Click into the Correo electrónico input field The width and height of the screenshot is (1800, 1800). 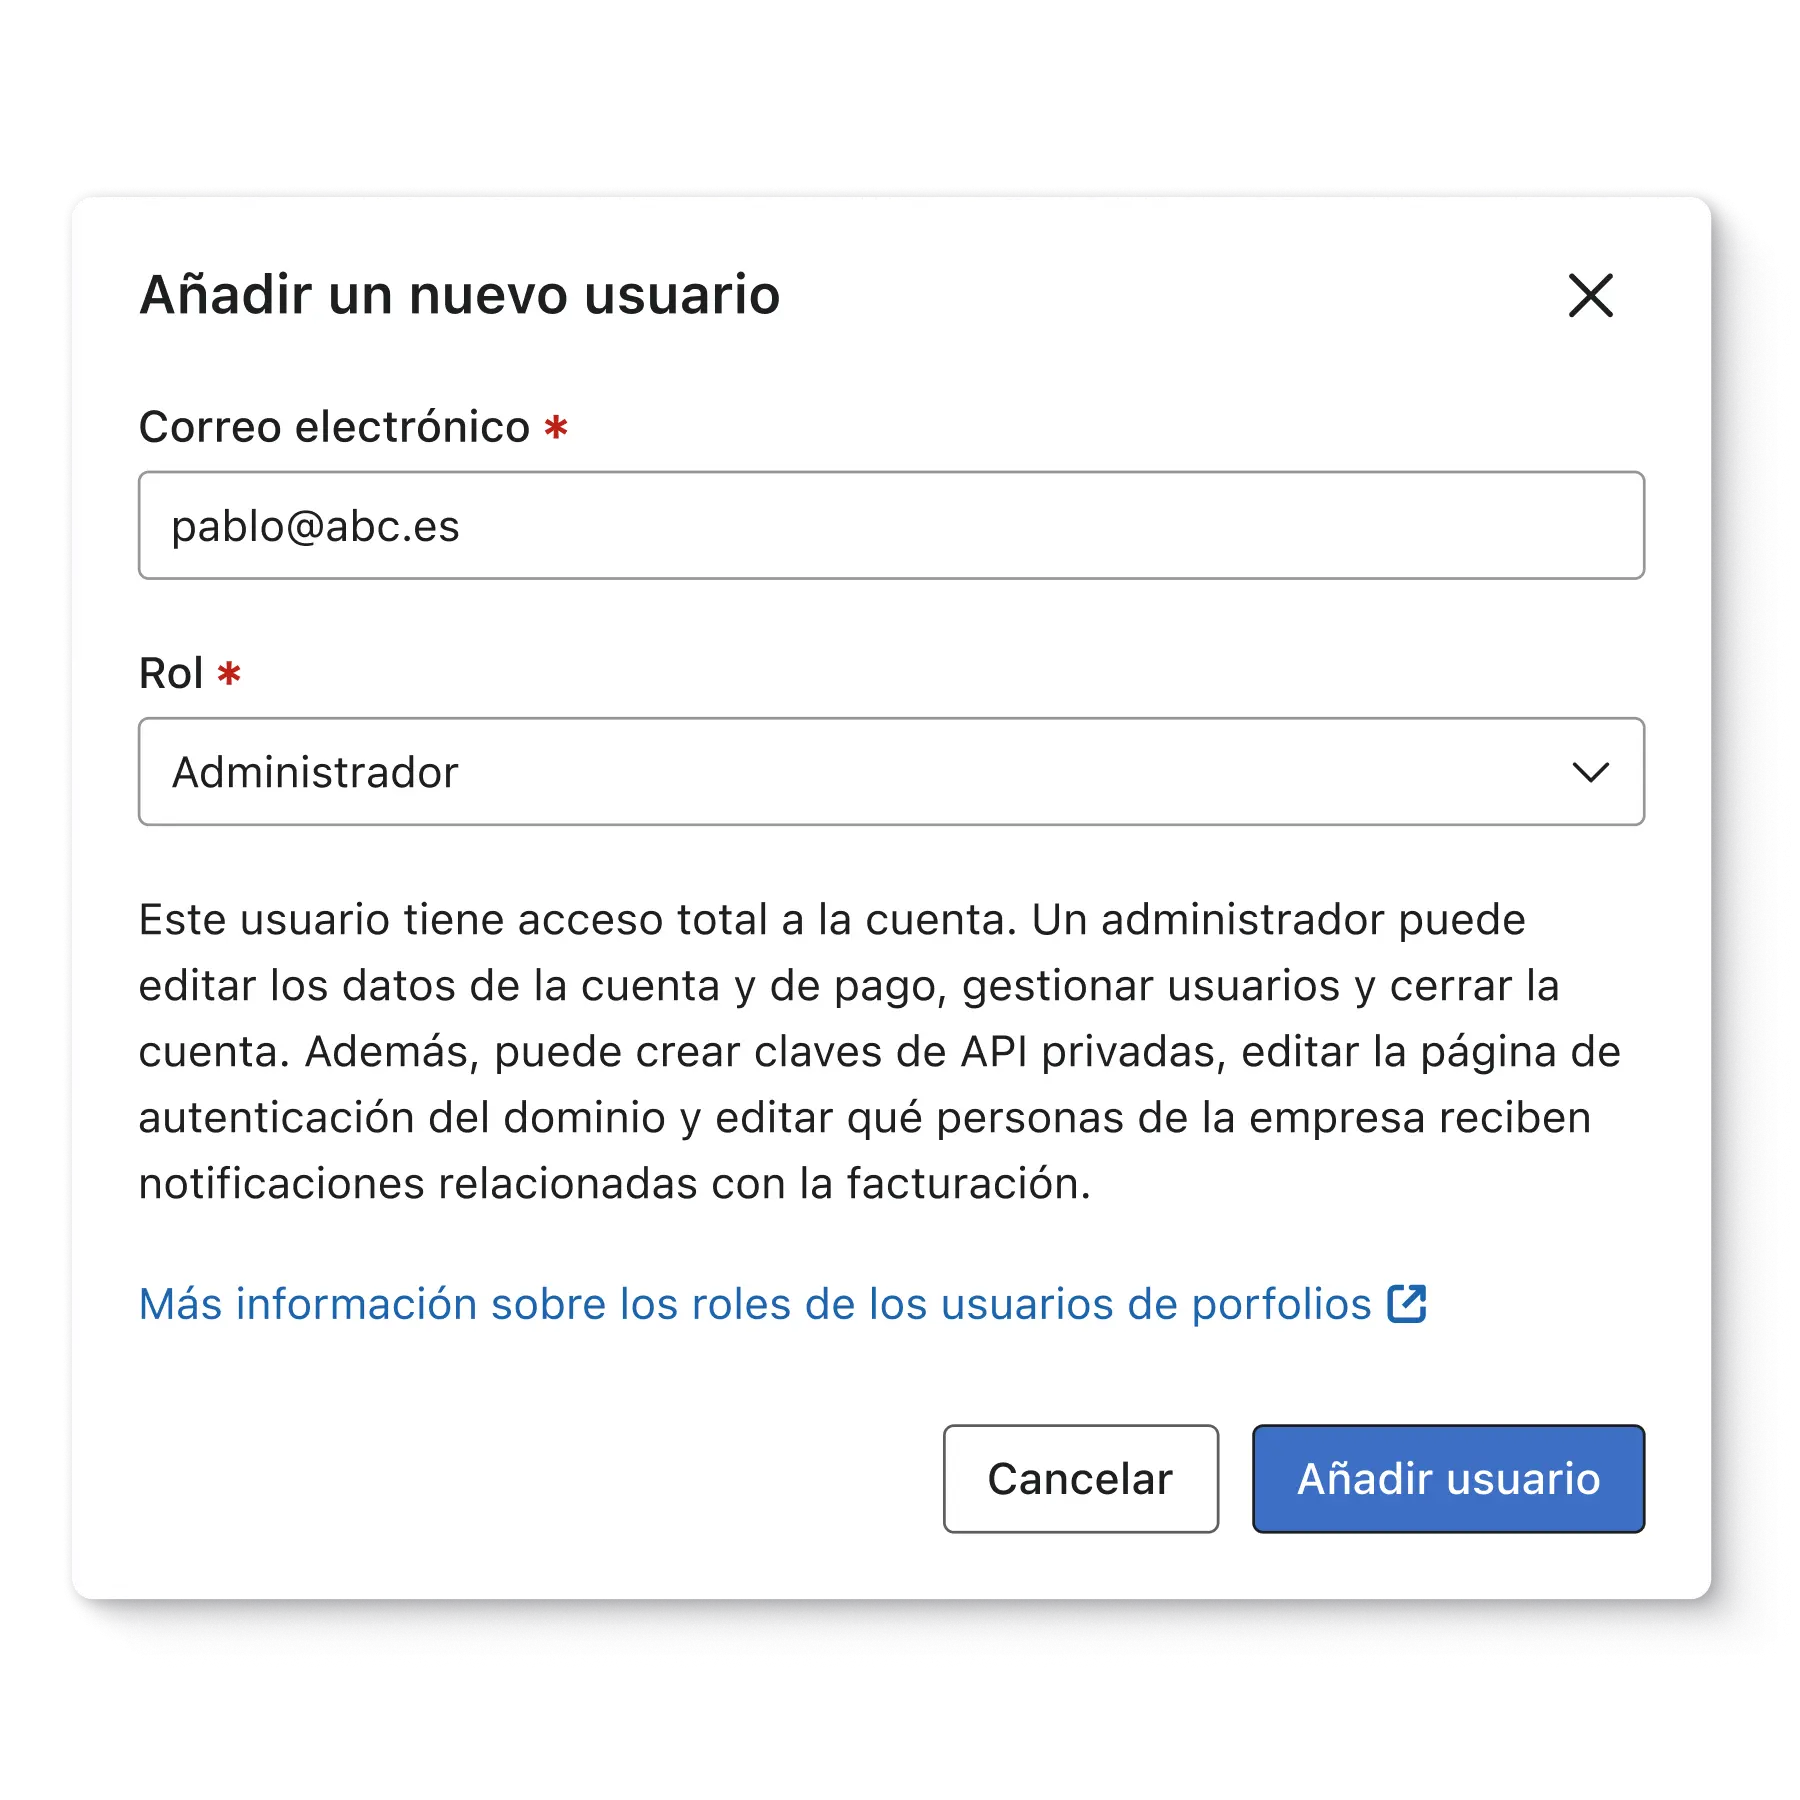point(891,526)
